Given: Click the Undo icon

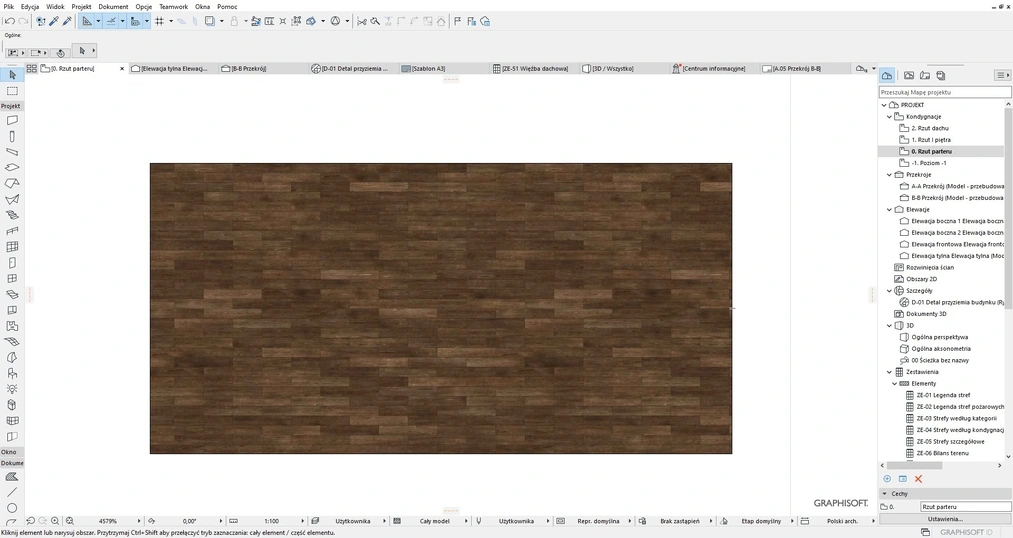Looking at the screenshot, I should tap(10, 21).
